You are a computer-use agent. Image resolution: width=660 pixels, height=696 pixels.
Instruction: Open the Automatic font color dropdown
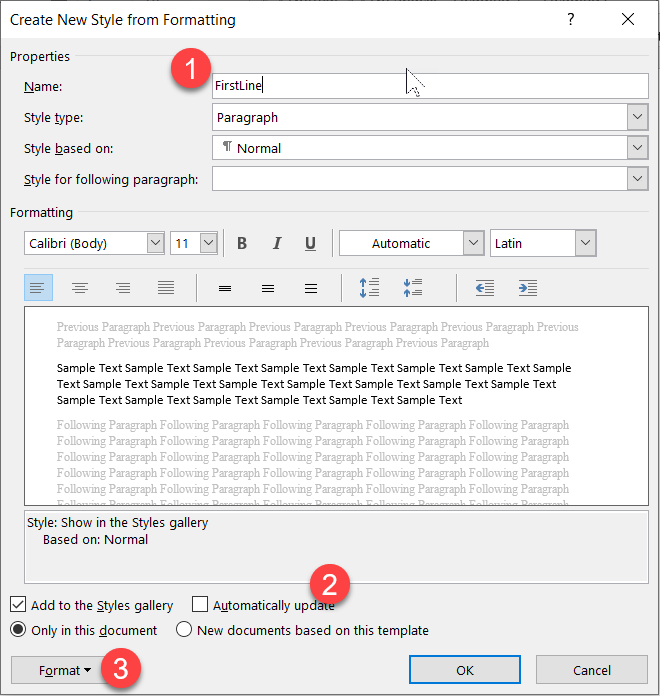pyautogui.click(x=473, y=243)
